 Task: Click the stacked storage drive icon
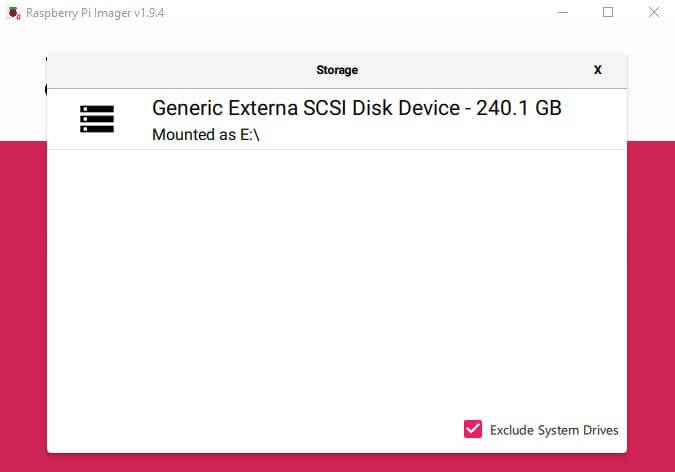[97, 119]
